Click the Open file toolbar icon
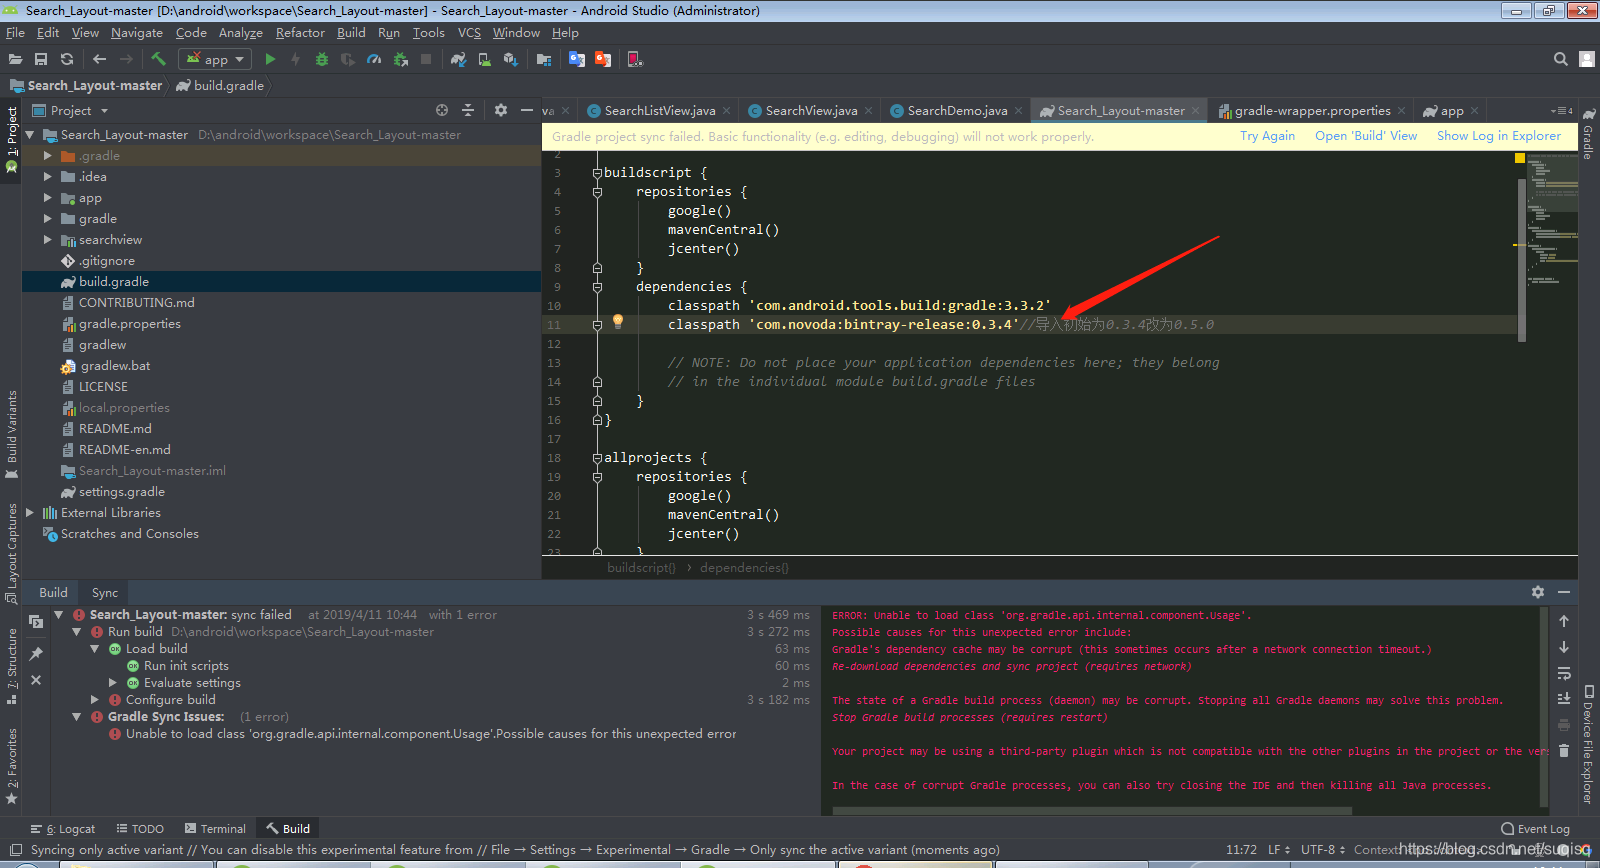 pyautogui.click(x=15, y=59)
